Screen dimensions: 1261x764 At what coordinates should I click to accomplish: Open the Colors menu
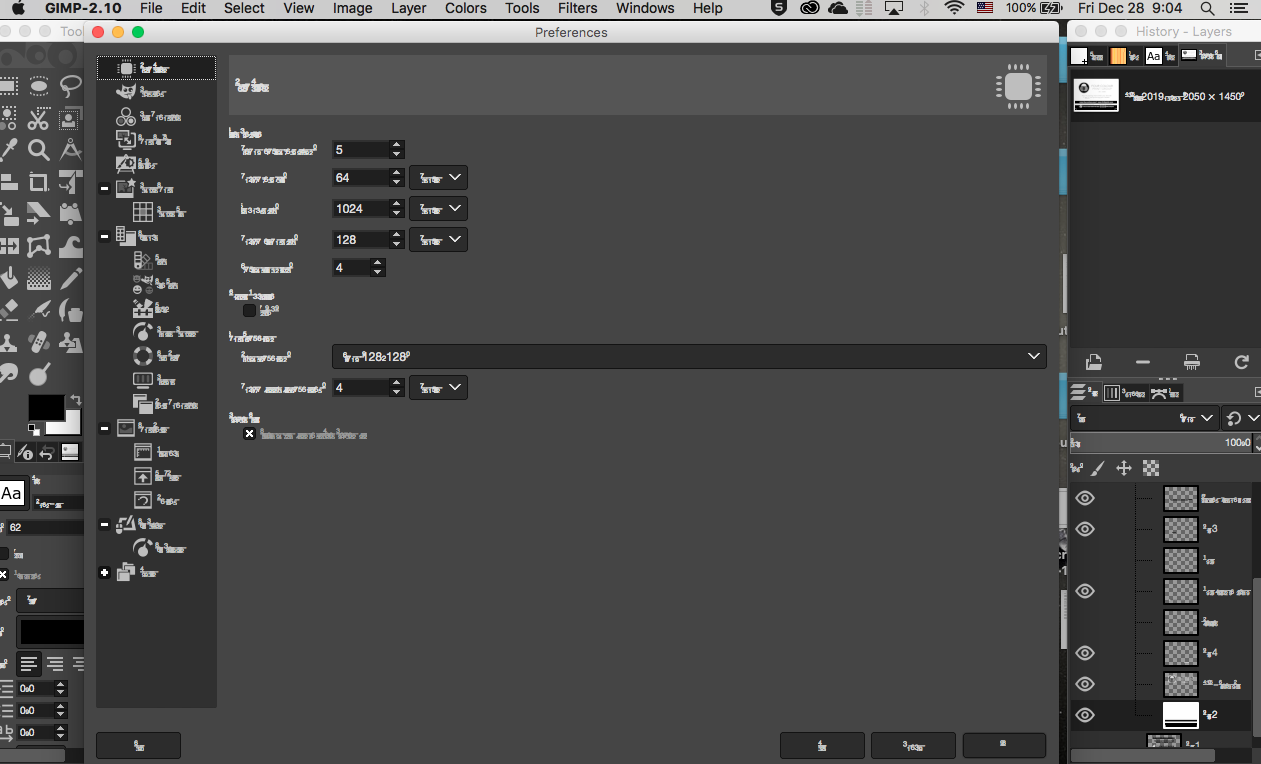(x=466, y=8)
